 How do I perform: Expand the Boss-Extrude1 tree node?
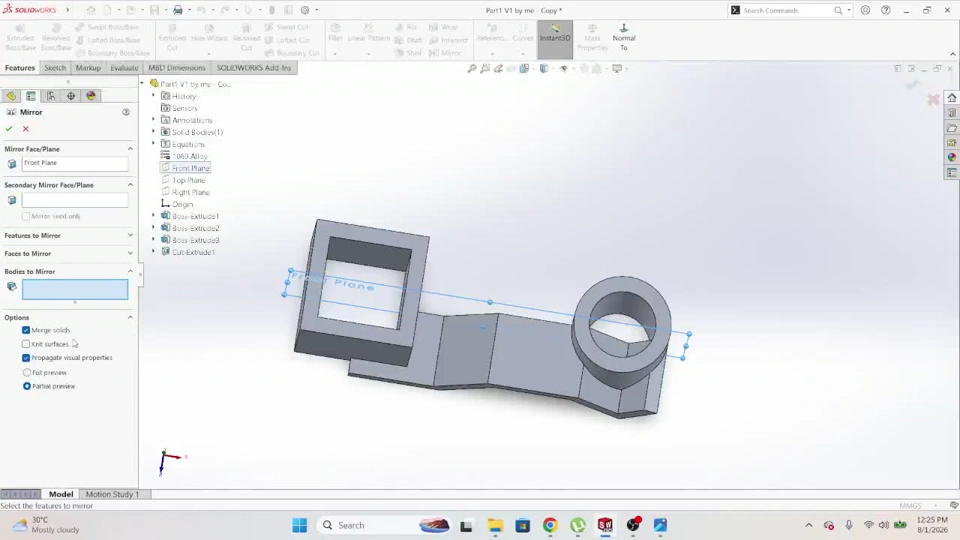154,216
